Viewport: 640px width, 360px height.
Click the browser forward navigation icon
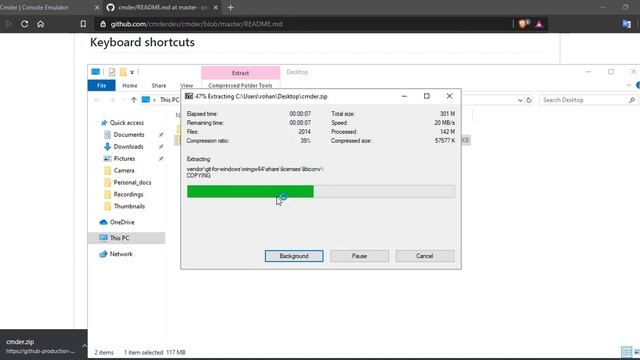(x=8, y=24)
